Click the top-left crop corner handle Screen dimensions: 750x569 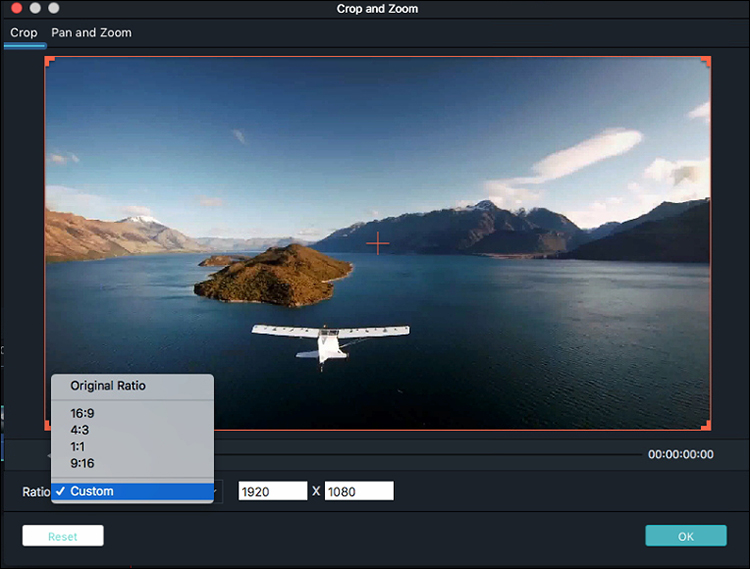click(x=49, y=61)
